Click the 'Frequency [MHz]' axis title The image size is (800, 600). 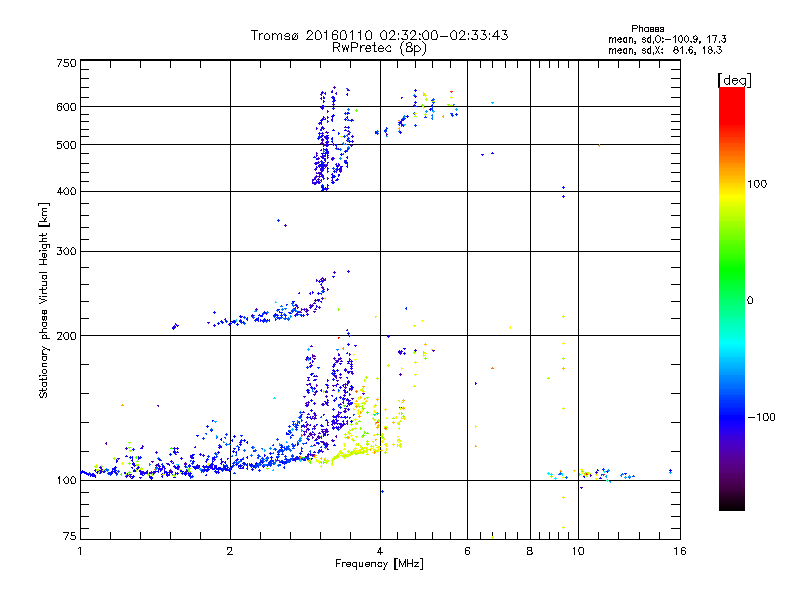(379, 564)
